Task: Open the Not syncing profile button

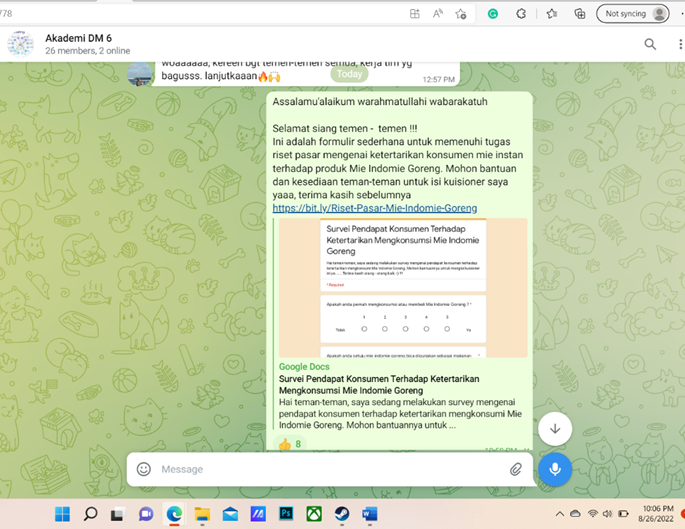Action: [633, 14]
